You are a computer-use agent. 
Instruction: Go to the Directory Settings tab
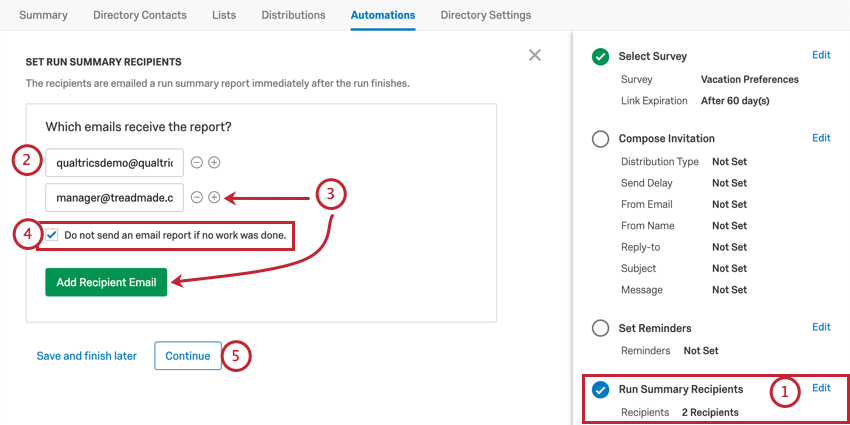tap(486, 15)
